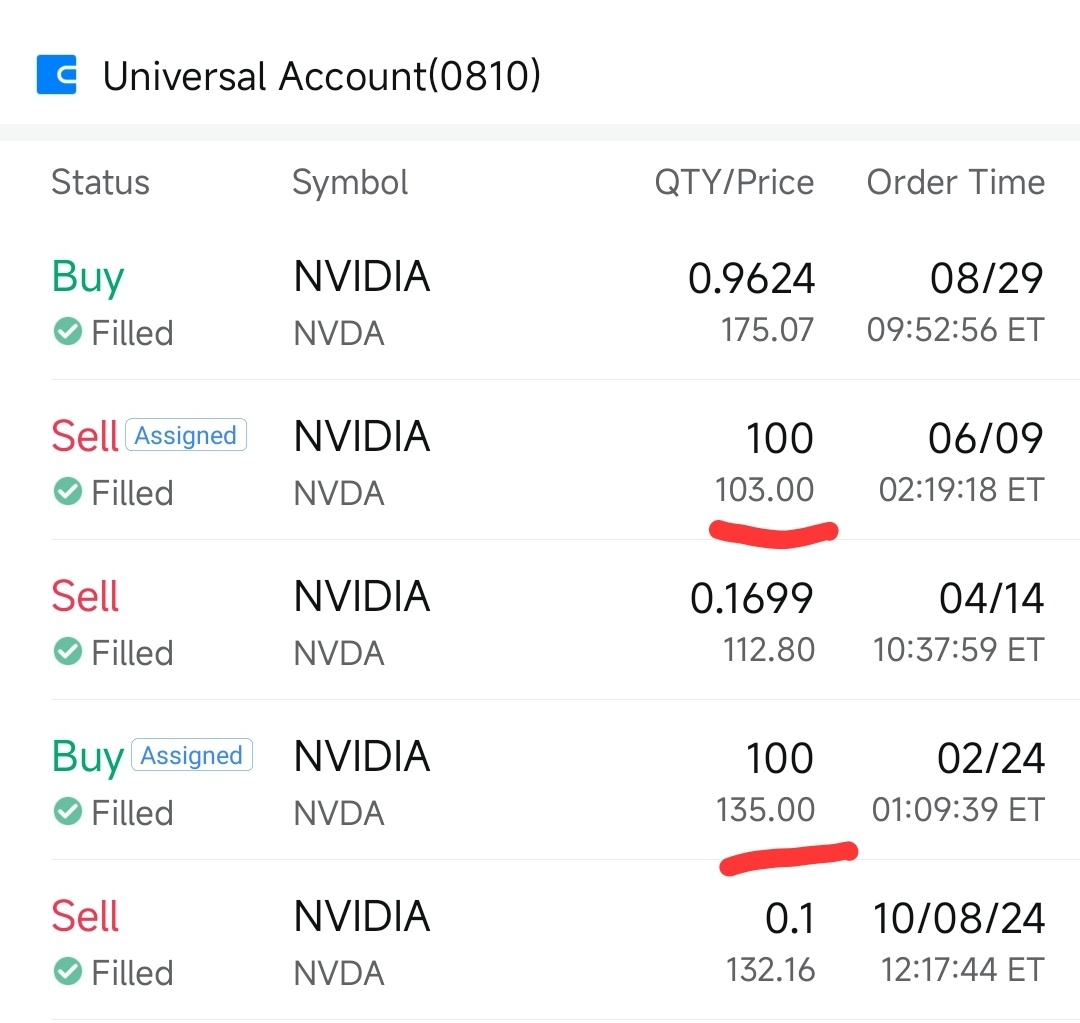The width and height of the screenshot is (1080, 1023).
Task: Sort by the QTY/Price column header
Action: [734, 183]
